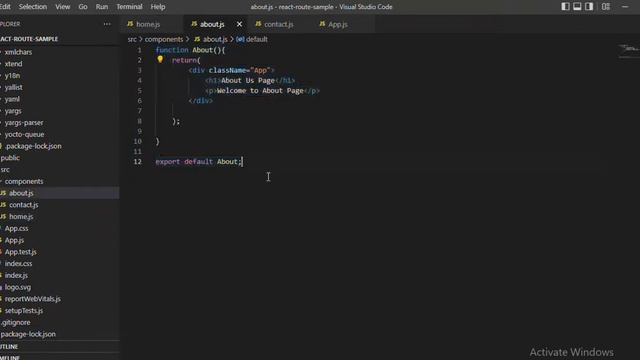
Task: Switch to the contact.js tab
Action: pyautogui.click(x=278, y=24)
